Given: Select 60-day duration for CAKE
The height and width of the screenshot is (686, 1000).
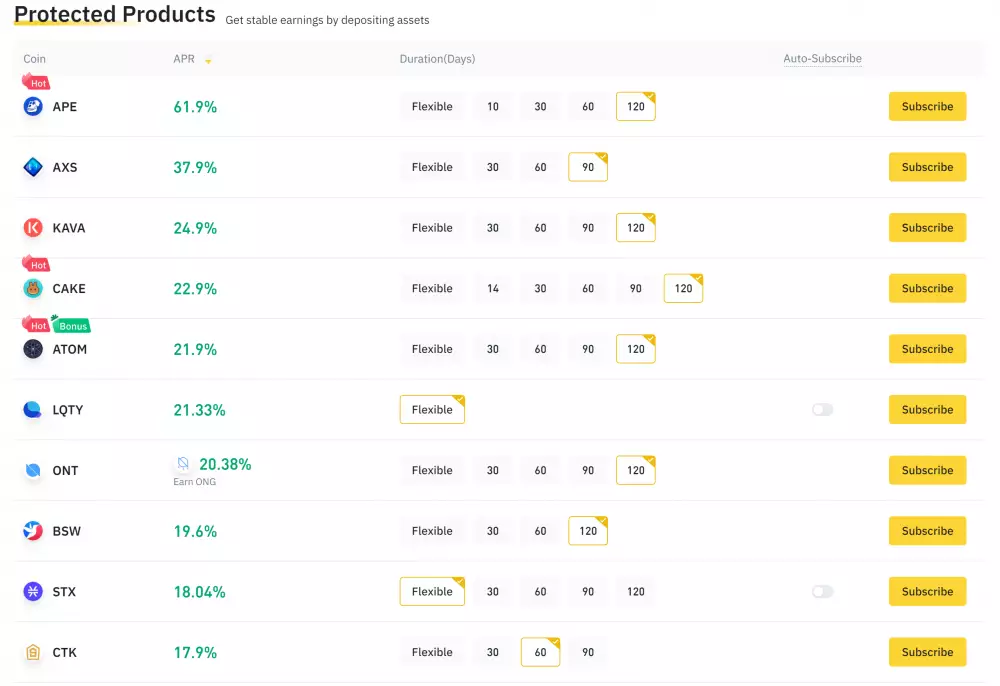Looking at the screenshot, I should pos(588,288).
